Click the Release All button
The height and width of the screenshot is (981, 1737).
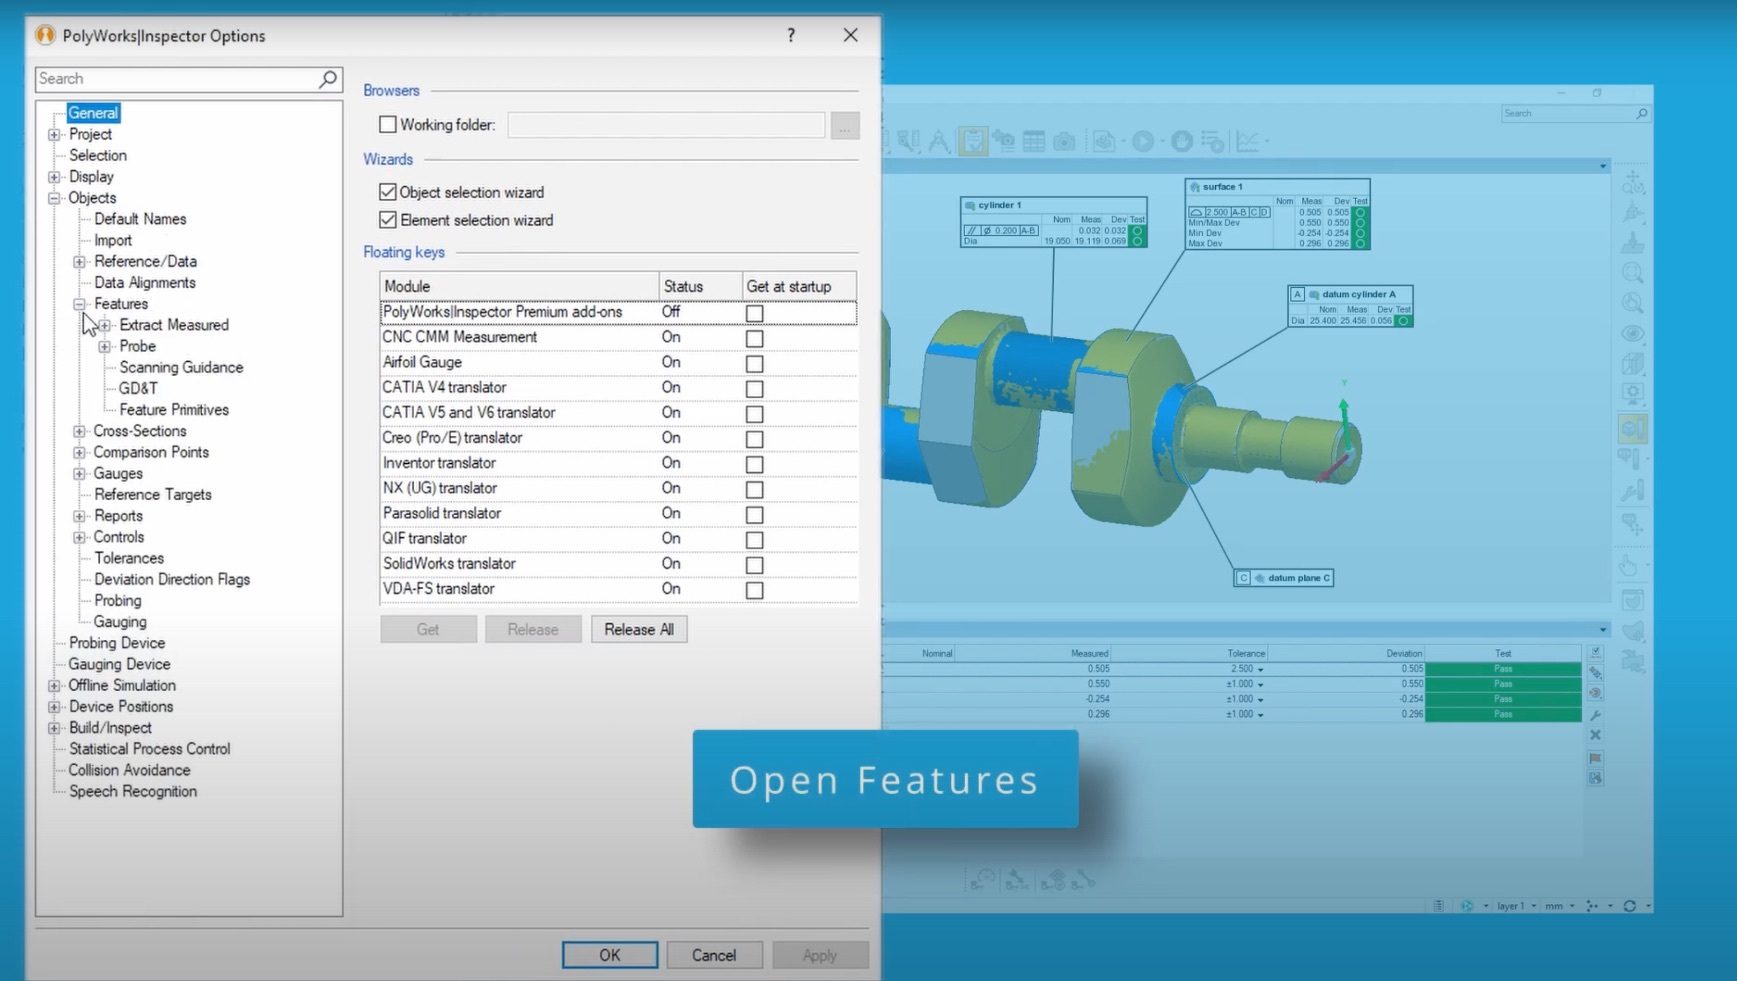(638, 629)
